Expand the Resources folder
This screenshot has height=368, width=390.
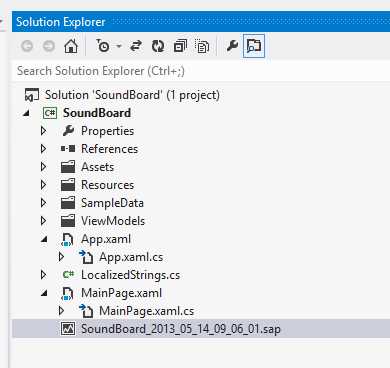coord(43,185)
